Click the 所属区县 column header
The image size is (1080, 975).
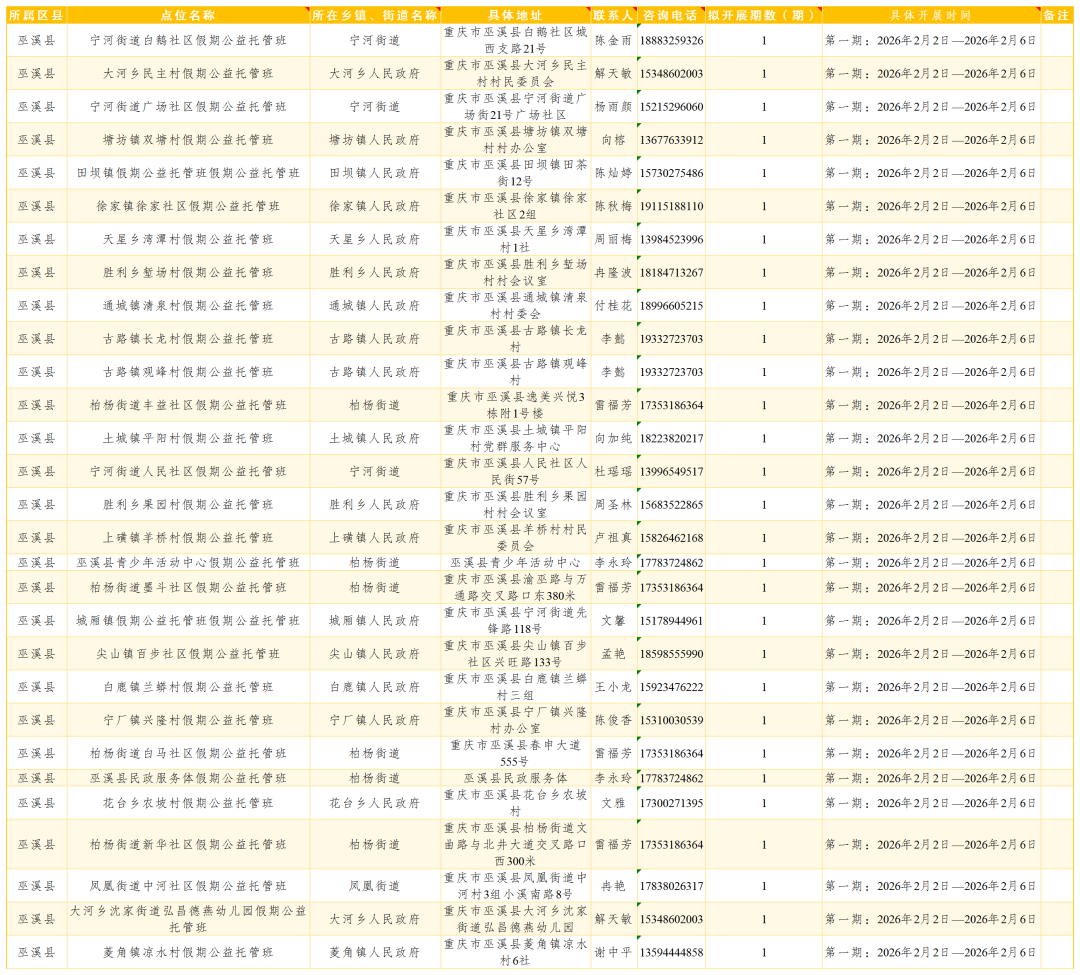(37, 15)
